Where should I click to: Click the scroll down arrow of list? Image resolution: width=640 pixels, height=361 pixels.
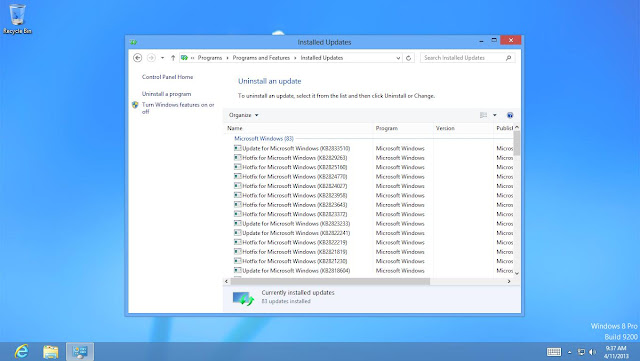[517, 273]
